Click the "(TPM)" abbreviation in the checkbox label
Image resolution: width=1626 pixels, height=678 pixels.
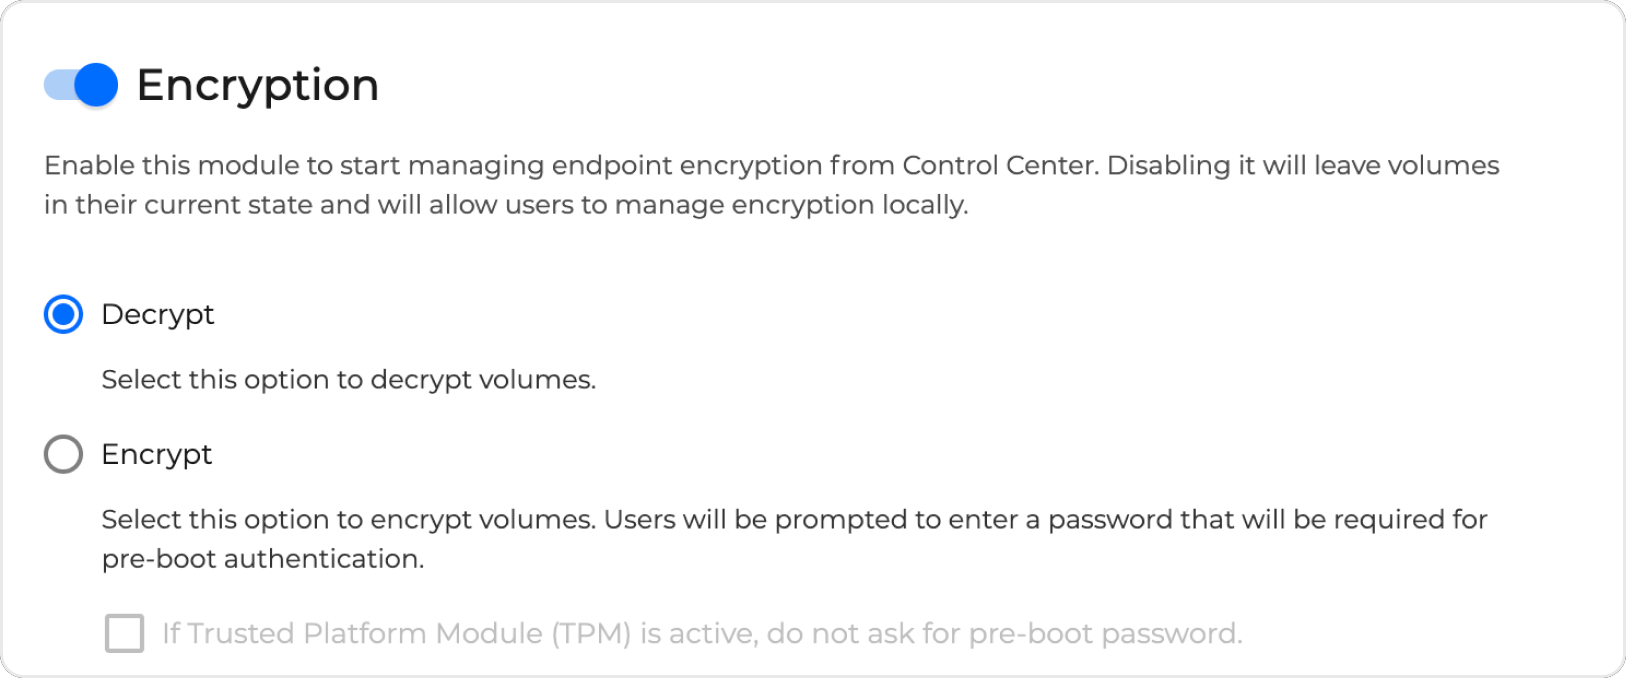tap(591, 633)
